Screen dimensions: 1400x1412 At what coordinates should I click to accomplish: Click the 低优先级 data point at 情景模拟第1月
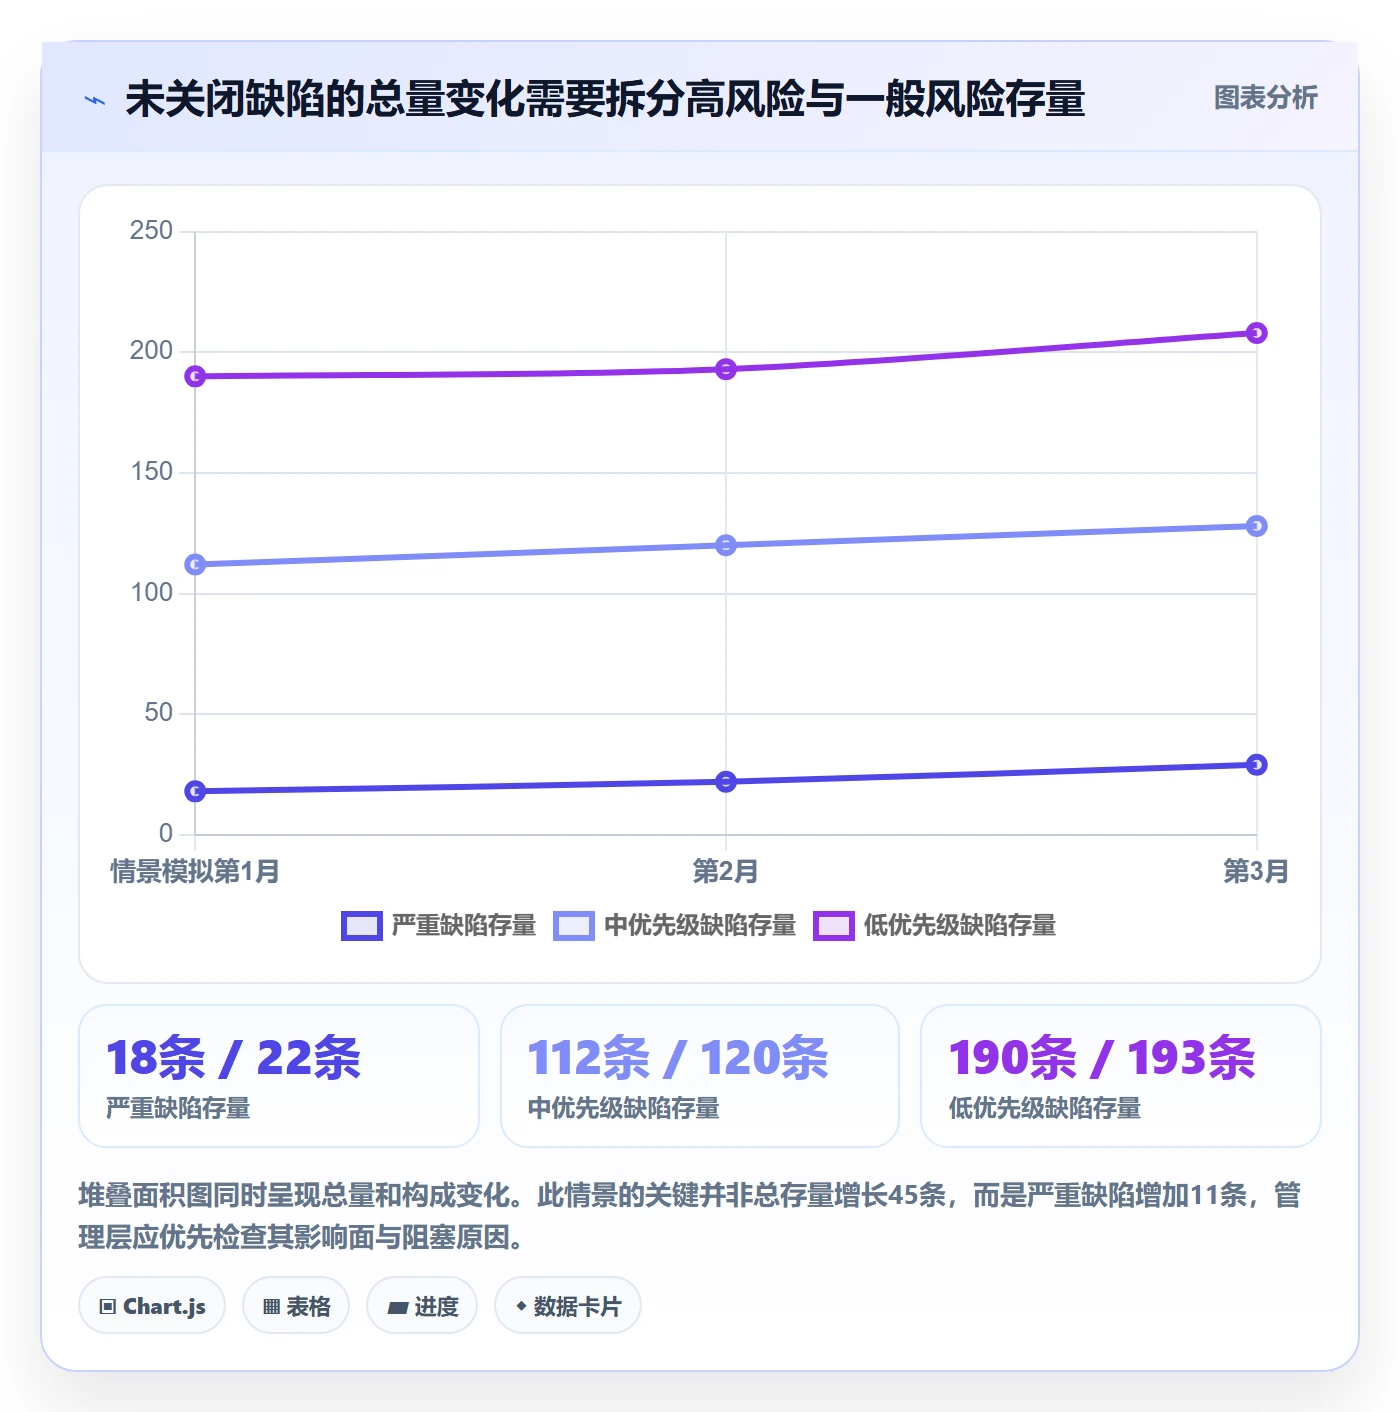coord(195,376)
